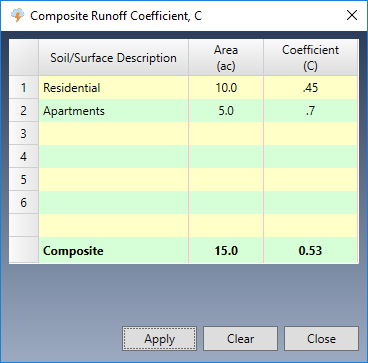Click empty description cell in row 6
Screen dimensions: 368x363
pyautogui.click(x=114, y=203)
